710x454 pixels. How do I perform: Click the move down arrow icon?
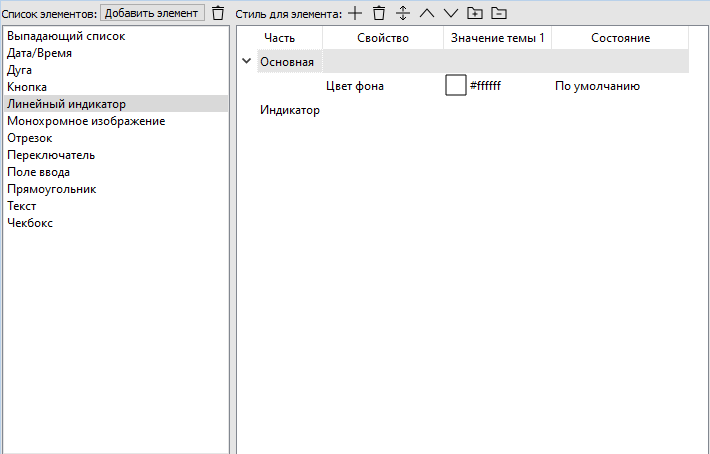(451, 13)
